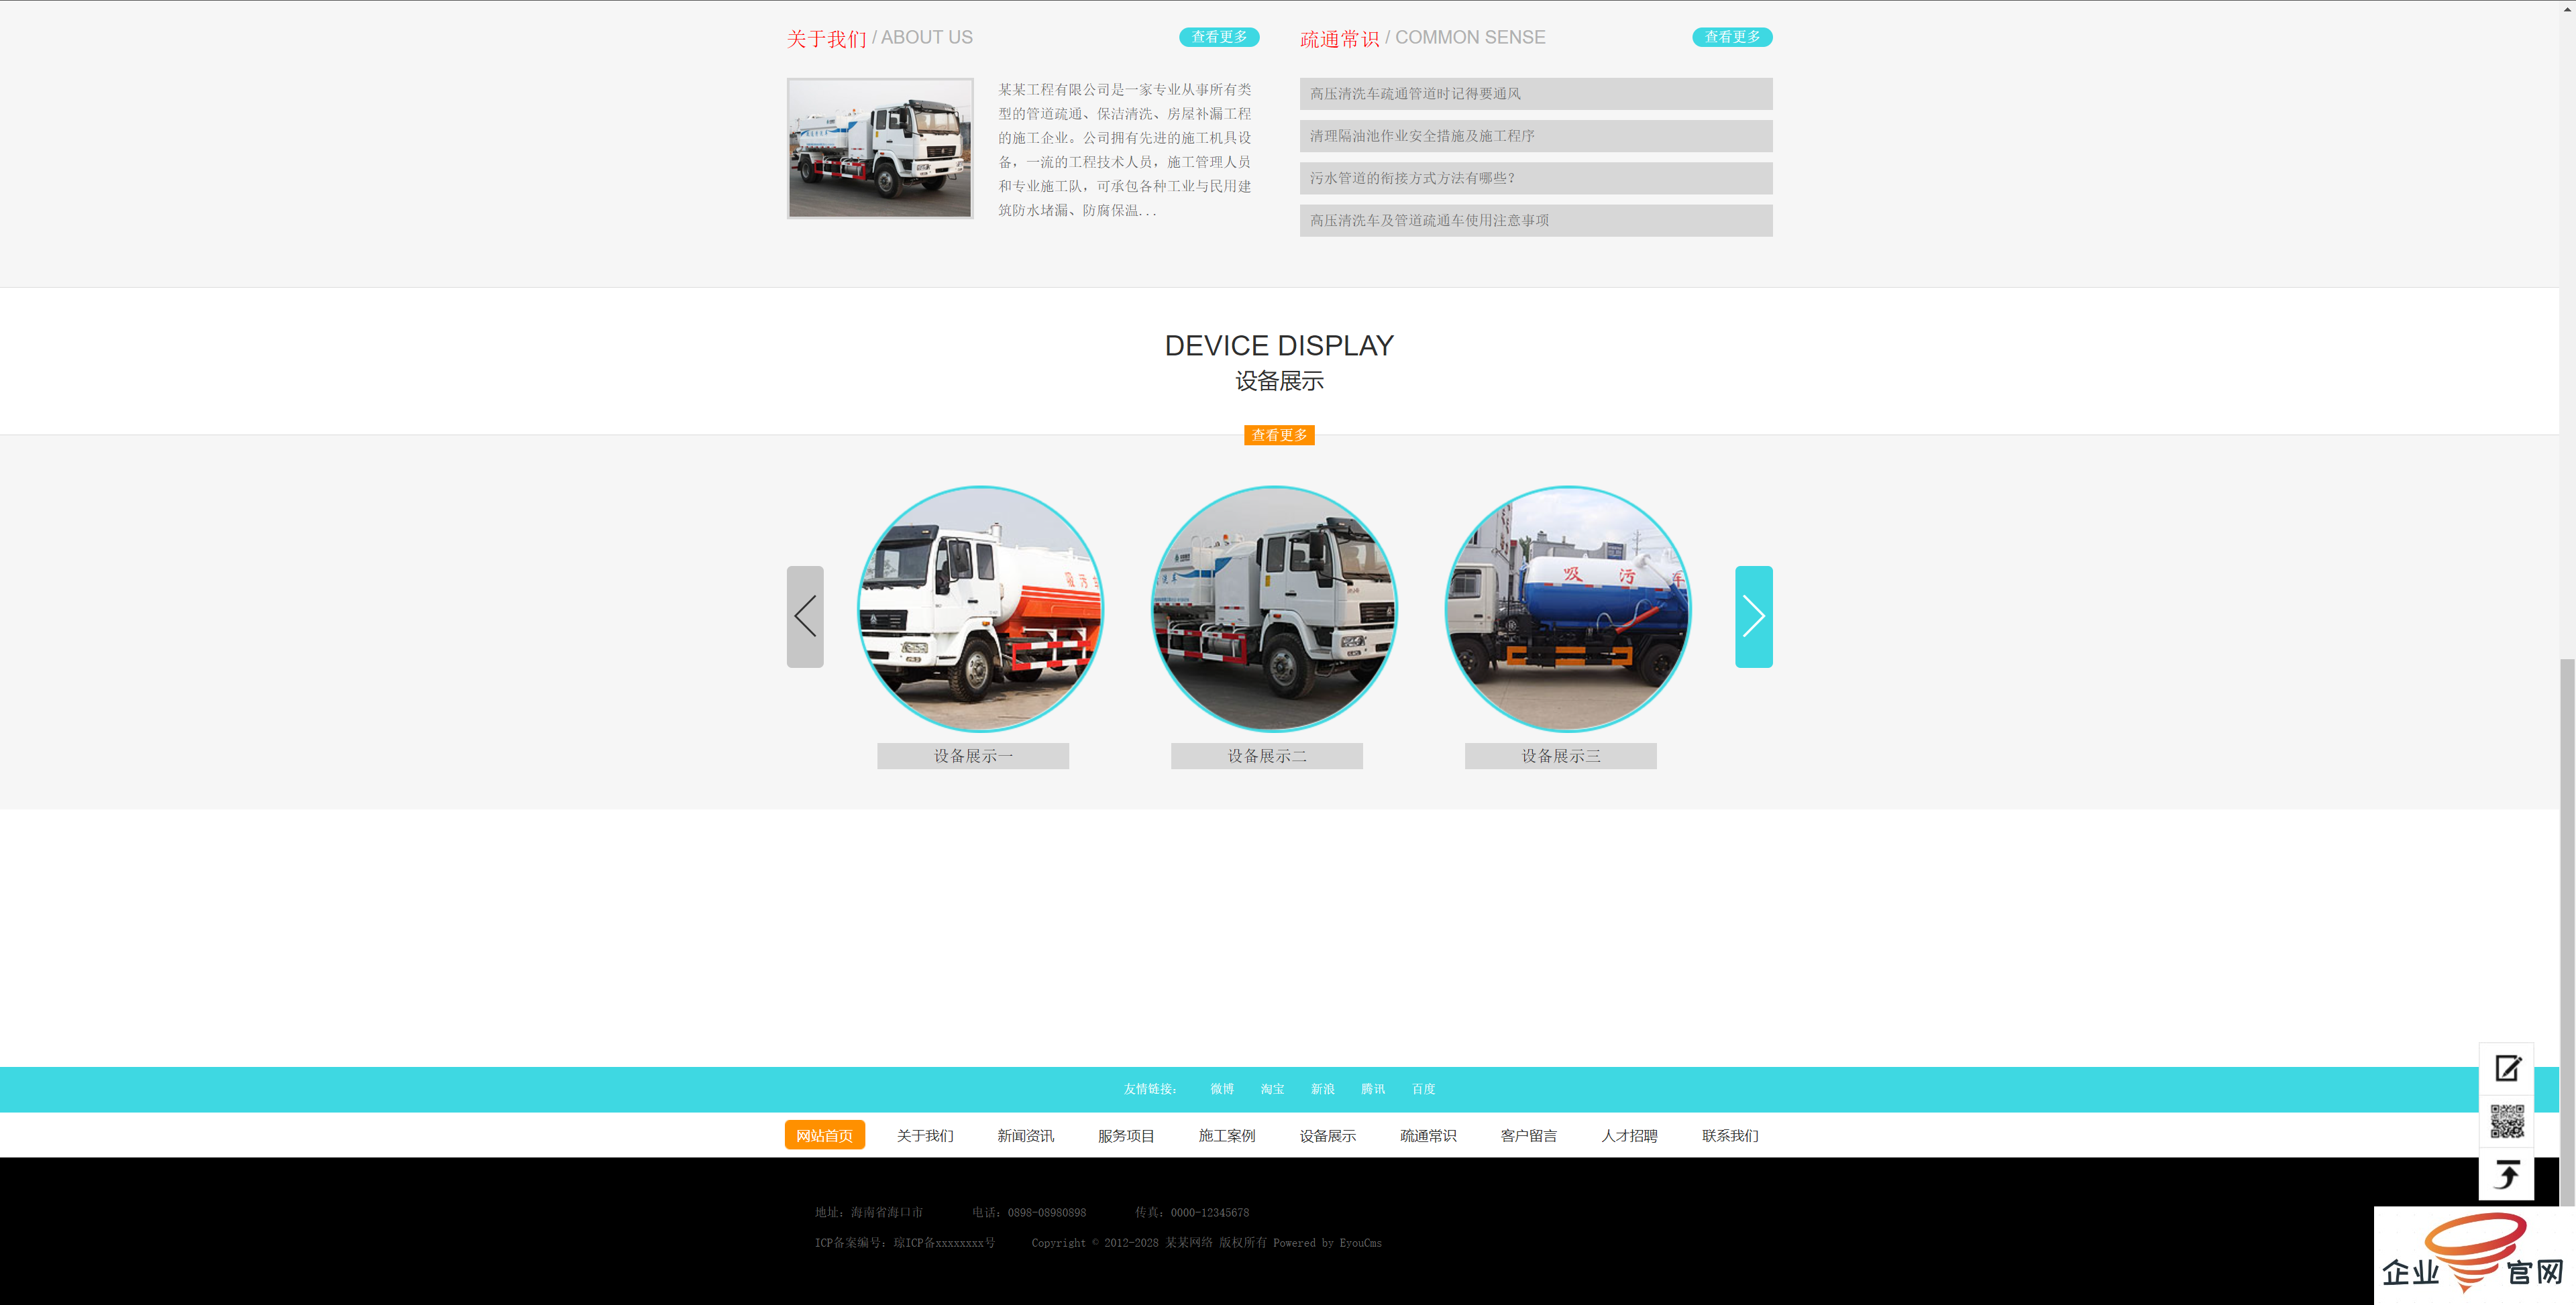Select 设备展示 in footer navigation
2576x1305 pixels.
point(1328,1135)
